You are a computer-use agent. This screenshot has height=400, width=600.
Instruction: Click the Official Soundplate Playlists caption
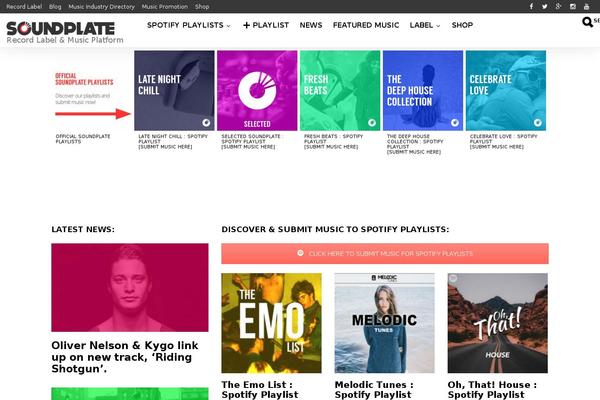83,139
